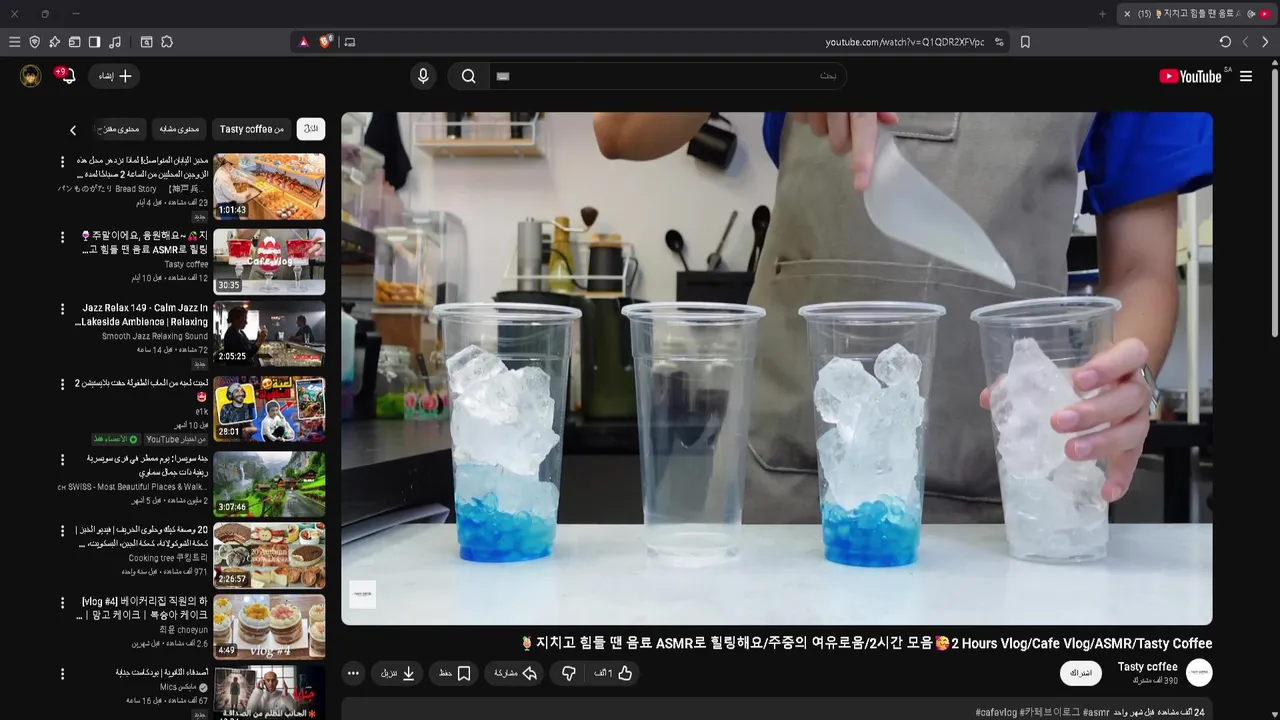Open the Brave Wallet icon in toolbar

click(74, 42)
